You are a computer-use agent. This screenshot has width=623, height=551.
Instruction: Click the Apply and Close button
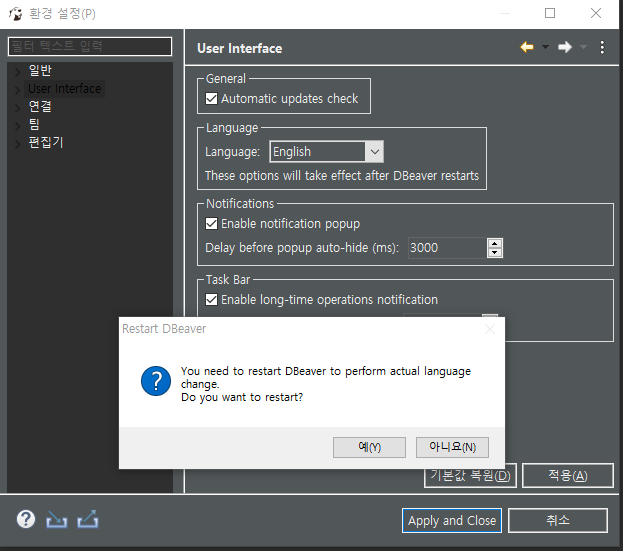[x=452, y=520]
